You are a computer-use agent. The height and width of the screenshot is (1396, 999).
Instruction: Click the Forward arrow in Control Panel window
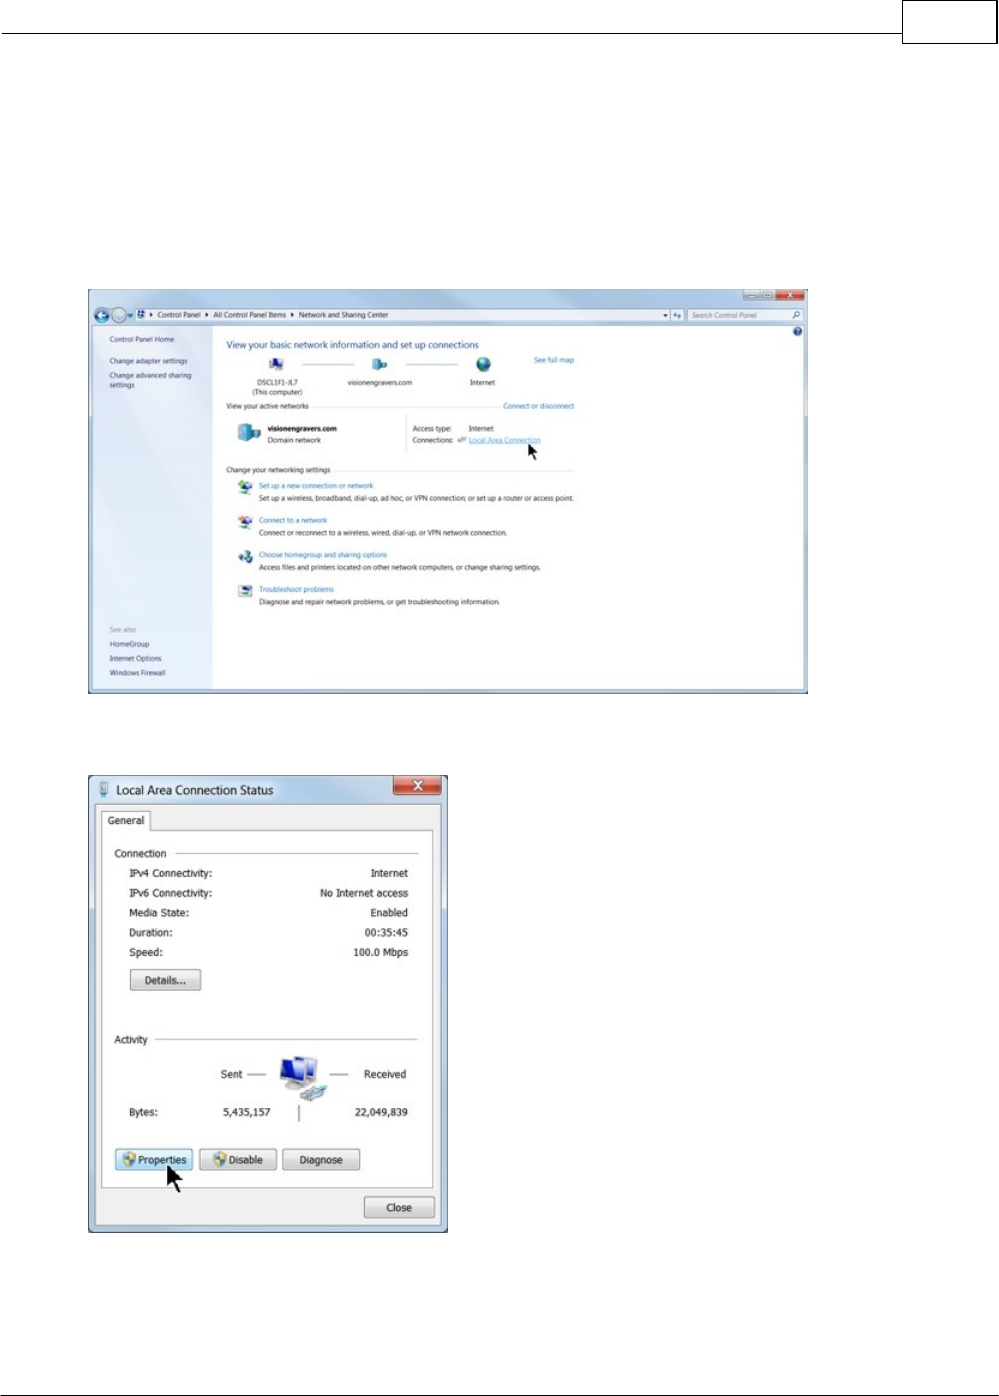[x=118, y=315]
